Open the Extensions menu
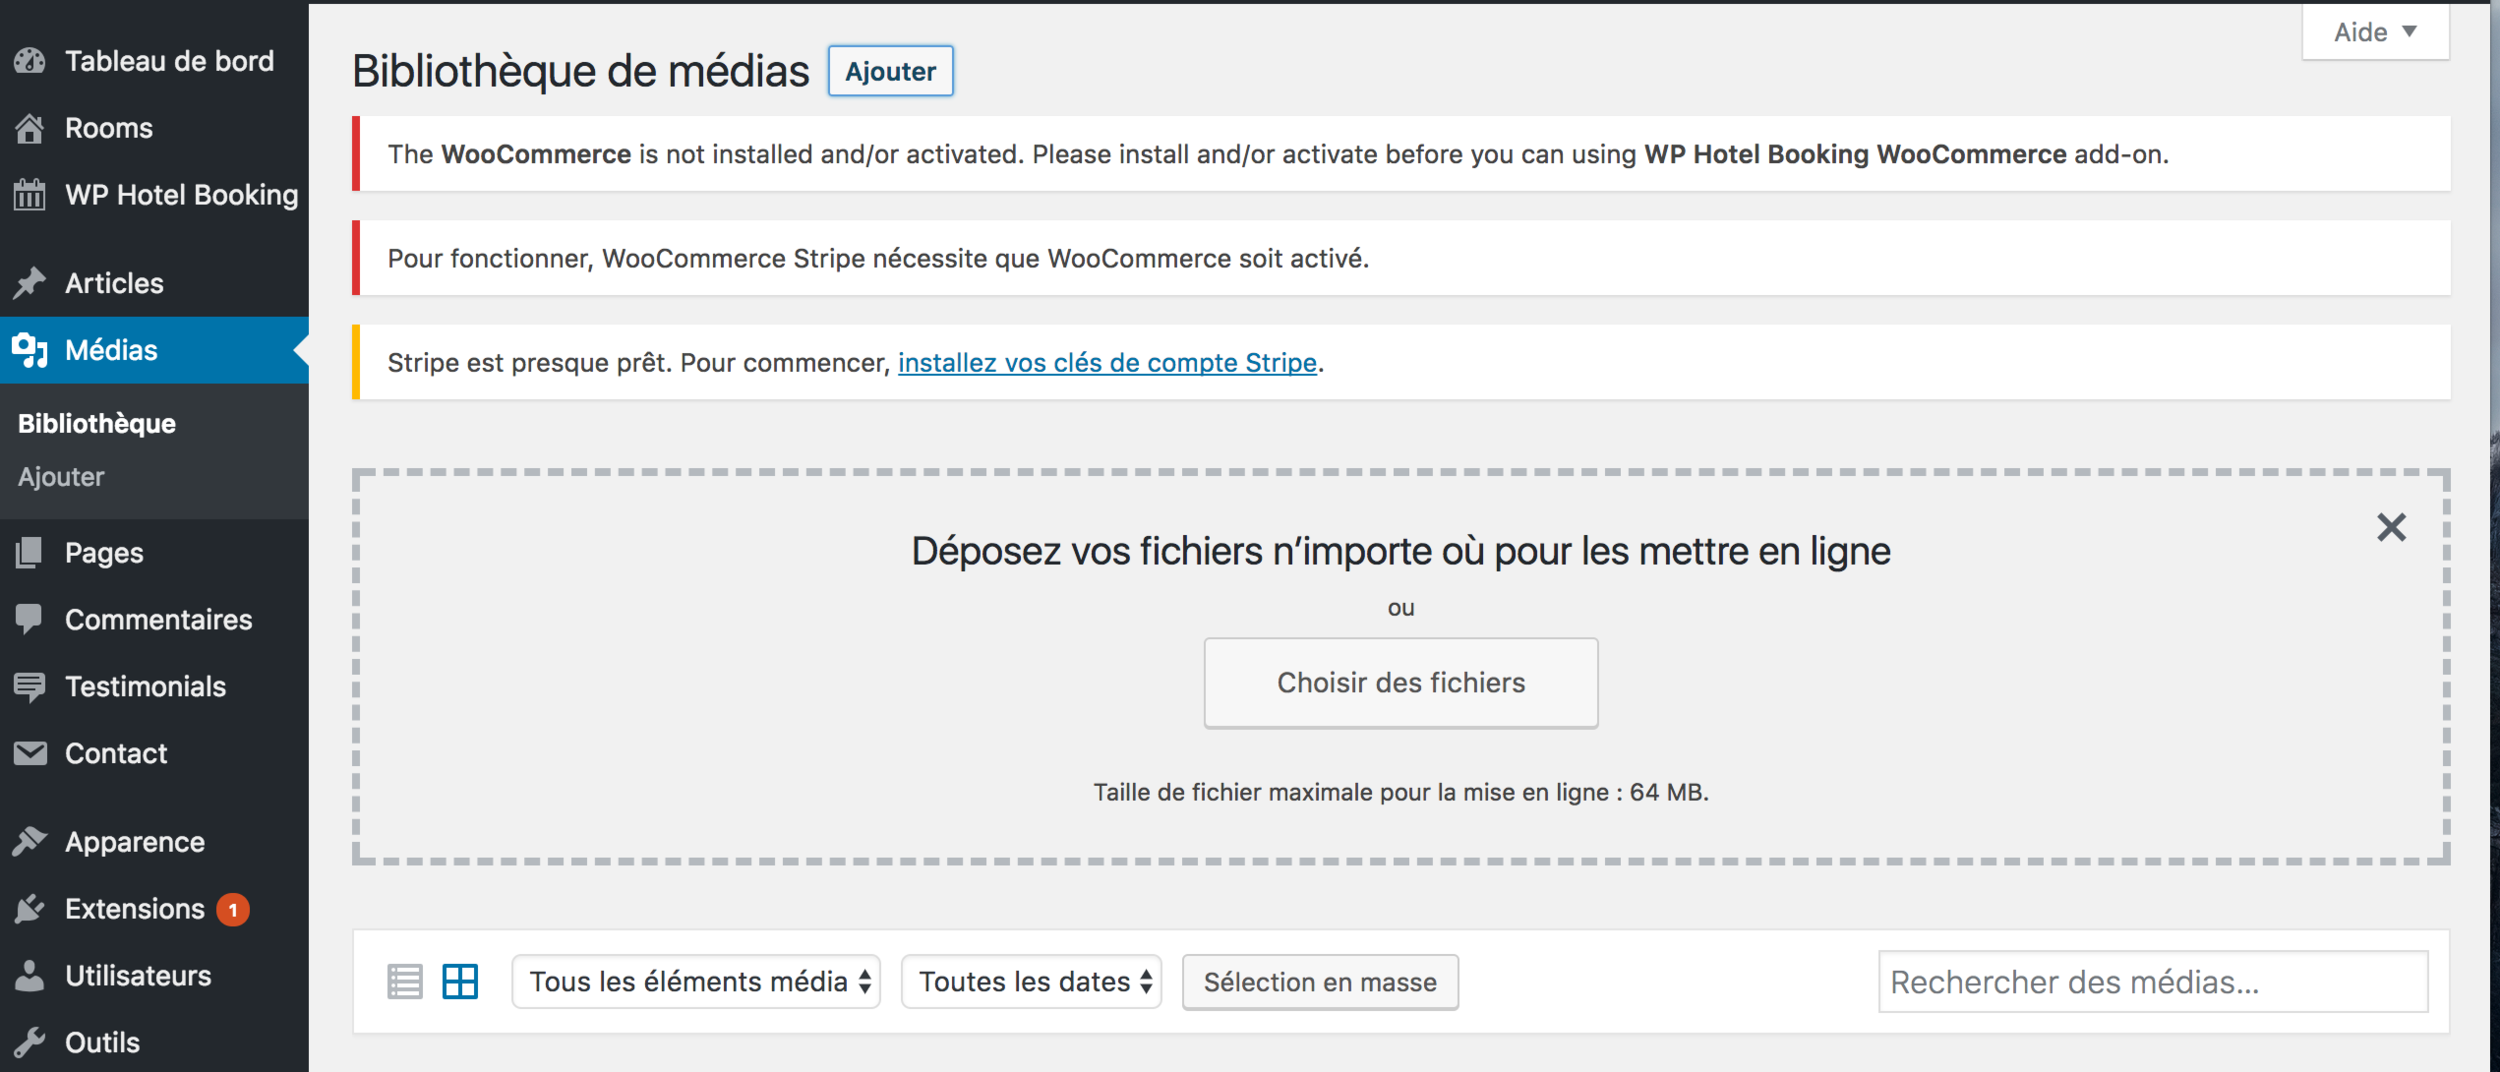 [x=154, y=909]
